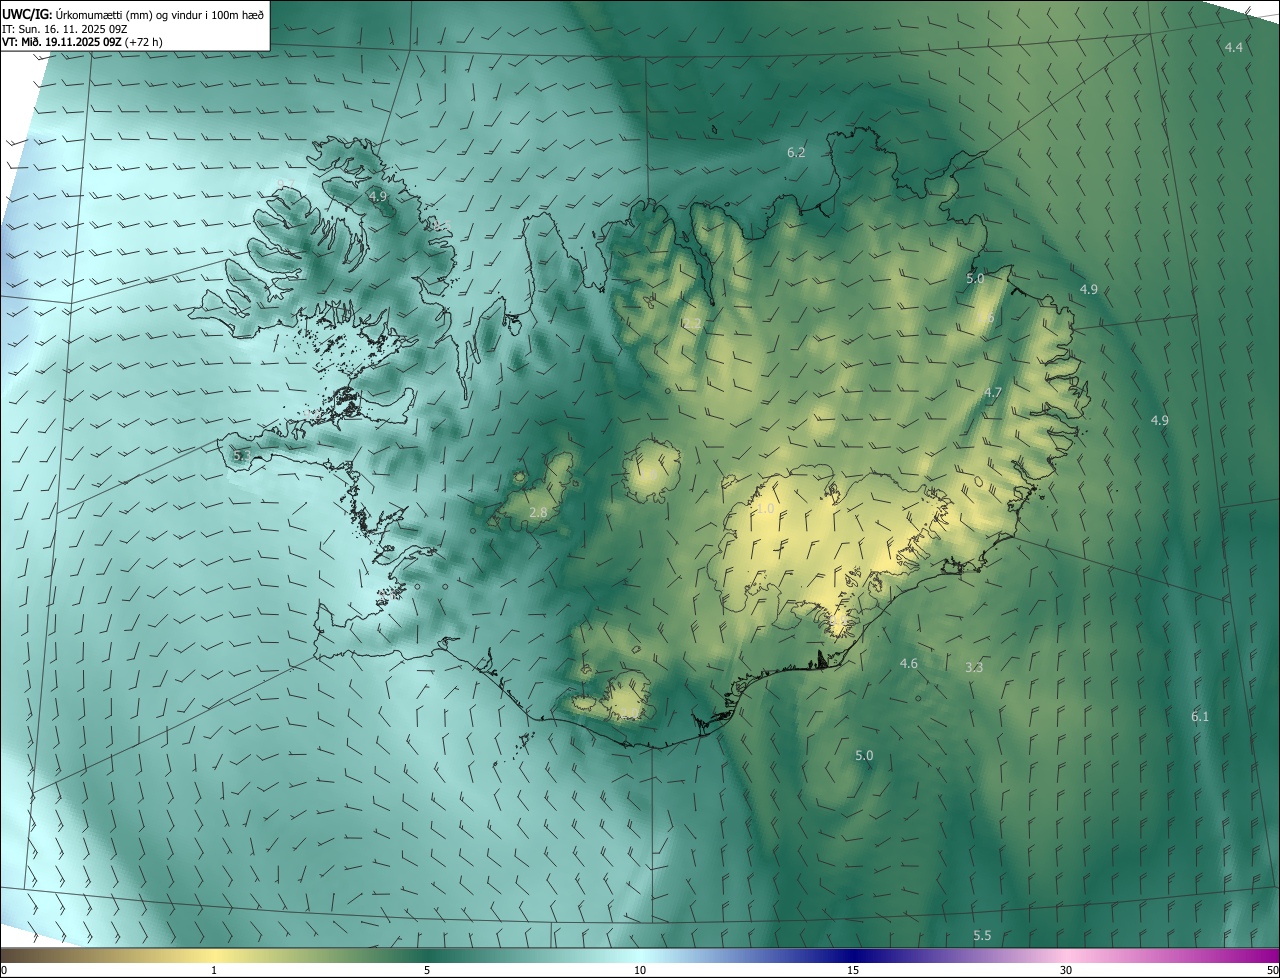Click the 4.7 value in east Iceland

(992, 393)
